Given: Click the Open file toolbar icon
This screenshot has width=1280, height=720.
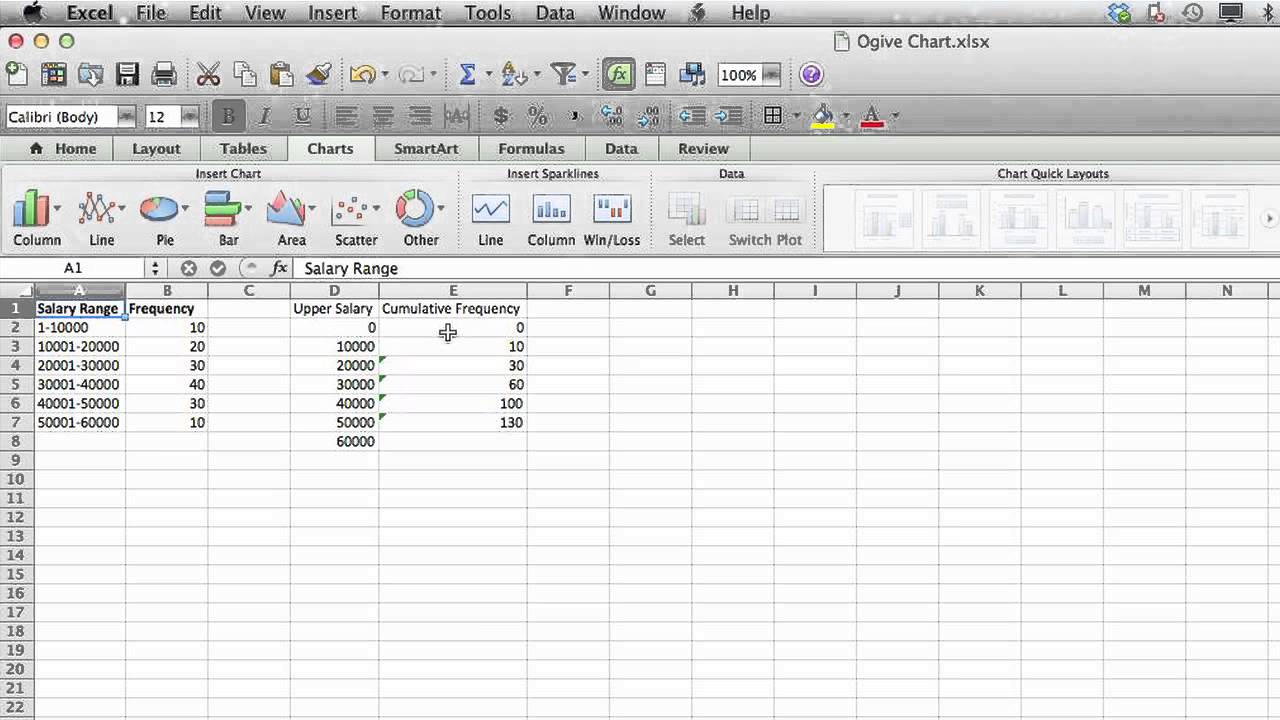Looking at the screenshot, I should click(x=90, y=74).
